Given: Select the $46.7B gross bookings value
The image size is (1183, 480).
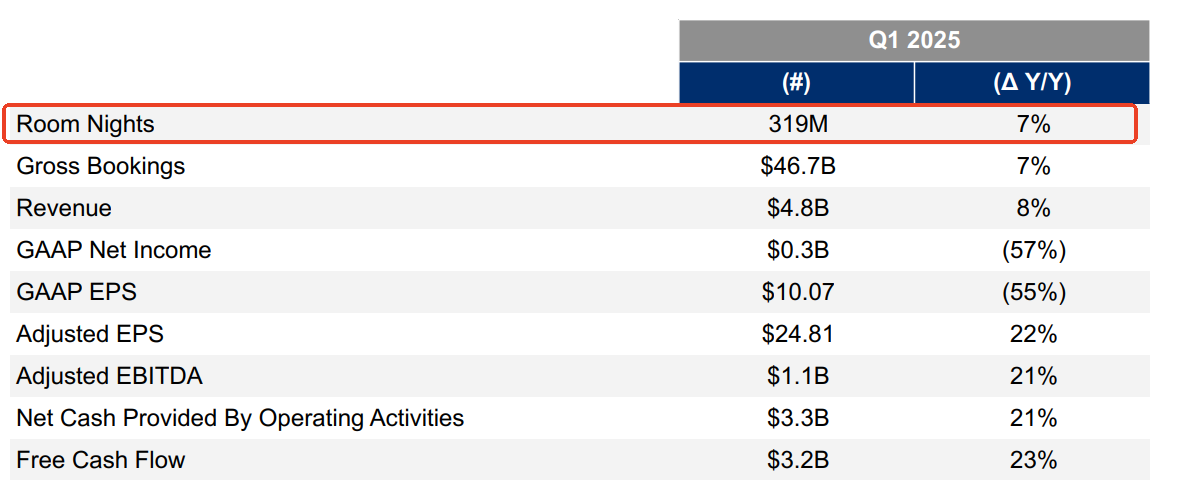Looking at the screenshot, I should 797,166.
